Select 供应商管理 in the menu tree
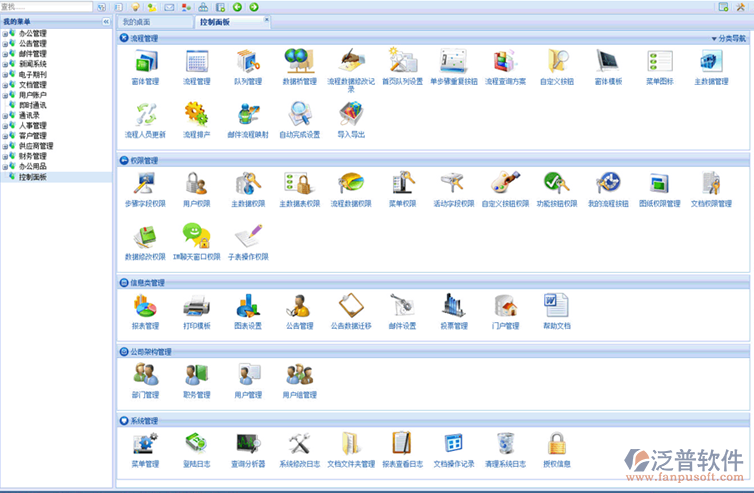Viewport: 754px width, 493px height. click(36, 146)
